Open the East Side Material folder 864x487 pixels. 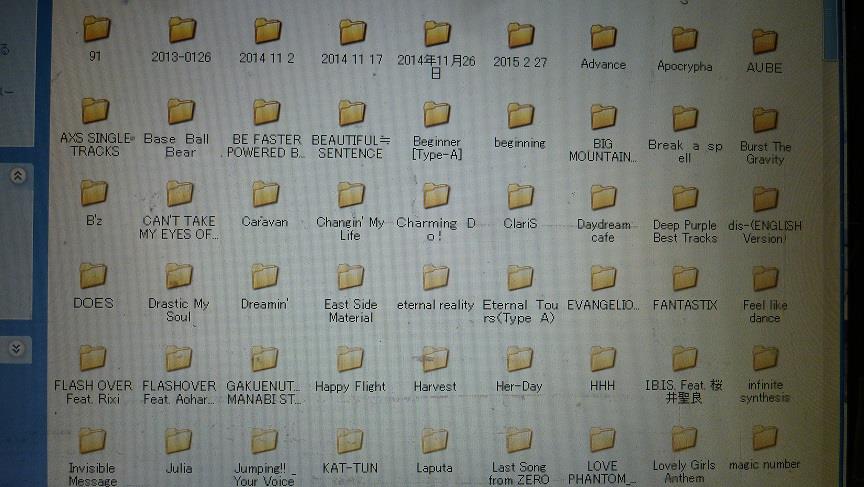[x=350, y=277]
